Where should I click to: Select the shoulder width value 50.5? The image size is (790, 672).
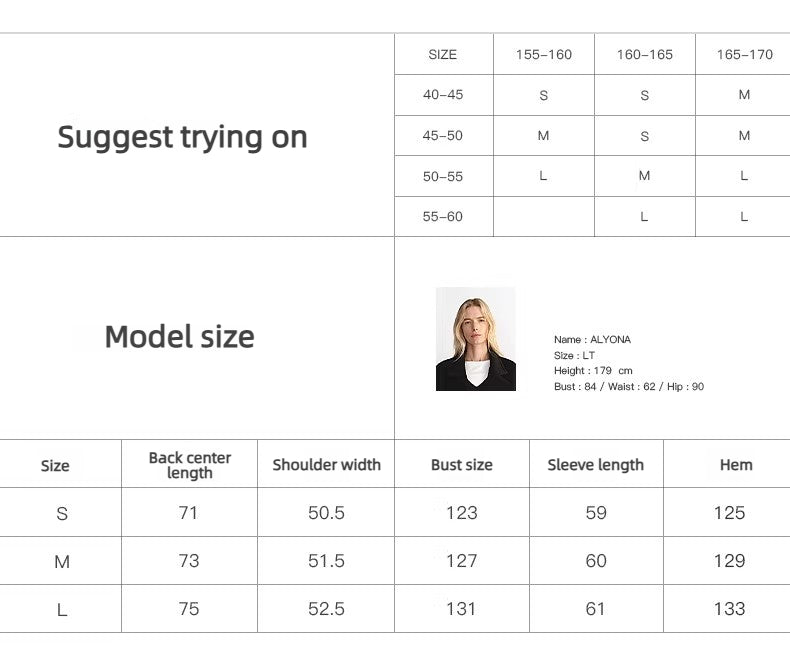coord(326,513)
